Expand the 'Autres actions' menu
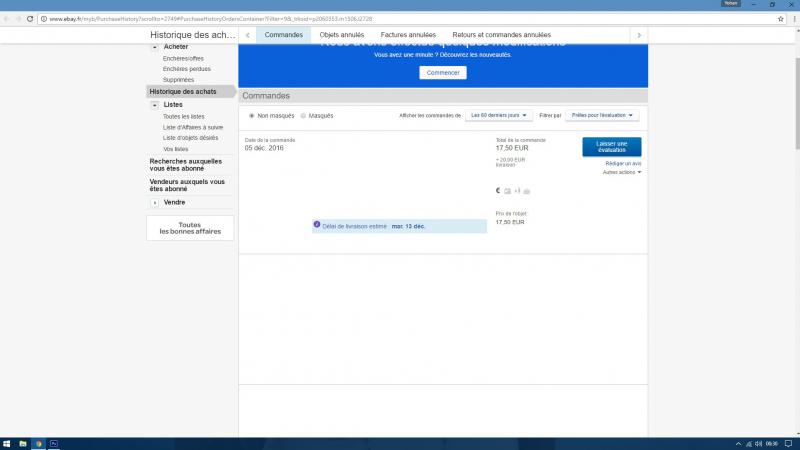 (x=622, y=172)
